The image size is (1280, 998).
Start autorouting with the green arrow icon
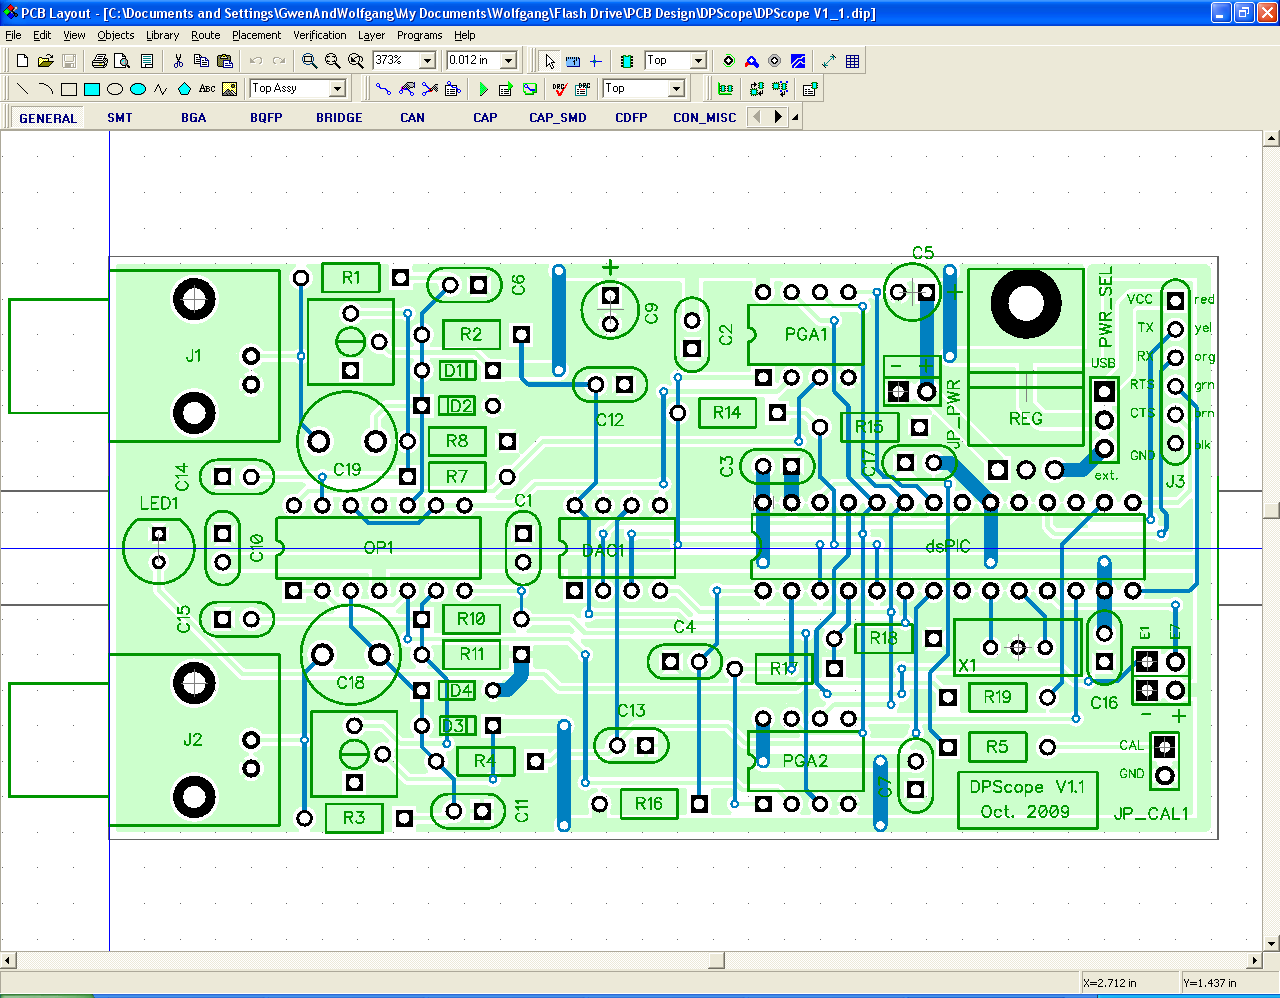tap(483, 88)
